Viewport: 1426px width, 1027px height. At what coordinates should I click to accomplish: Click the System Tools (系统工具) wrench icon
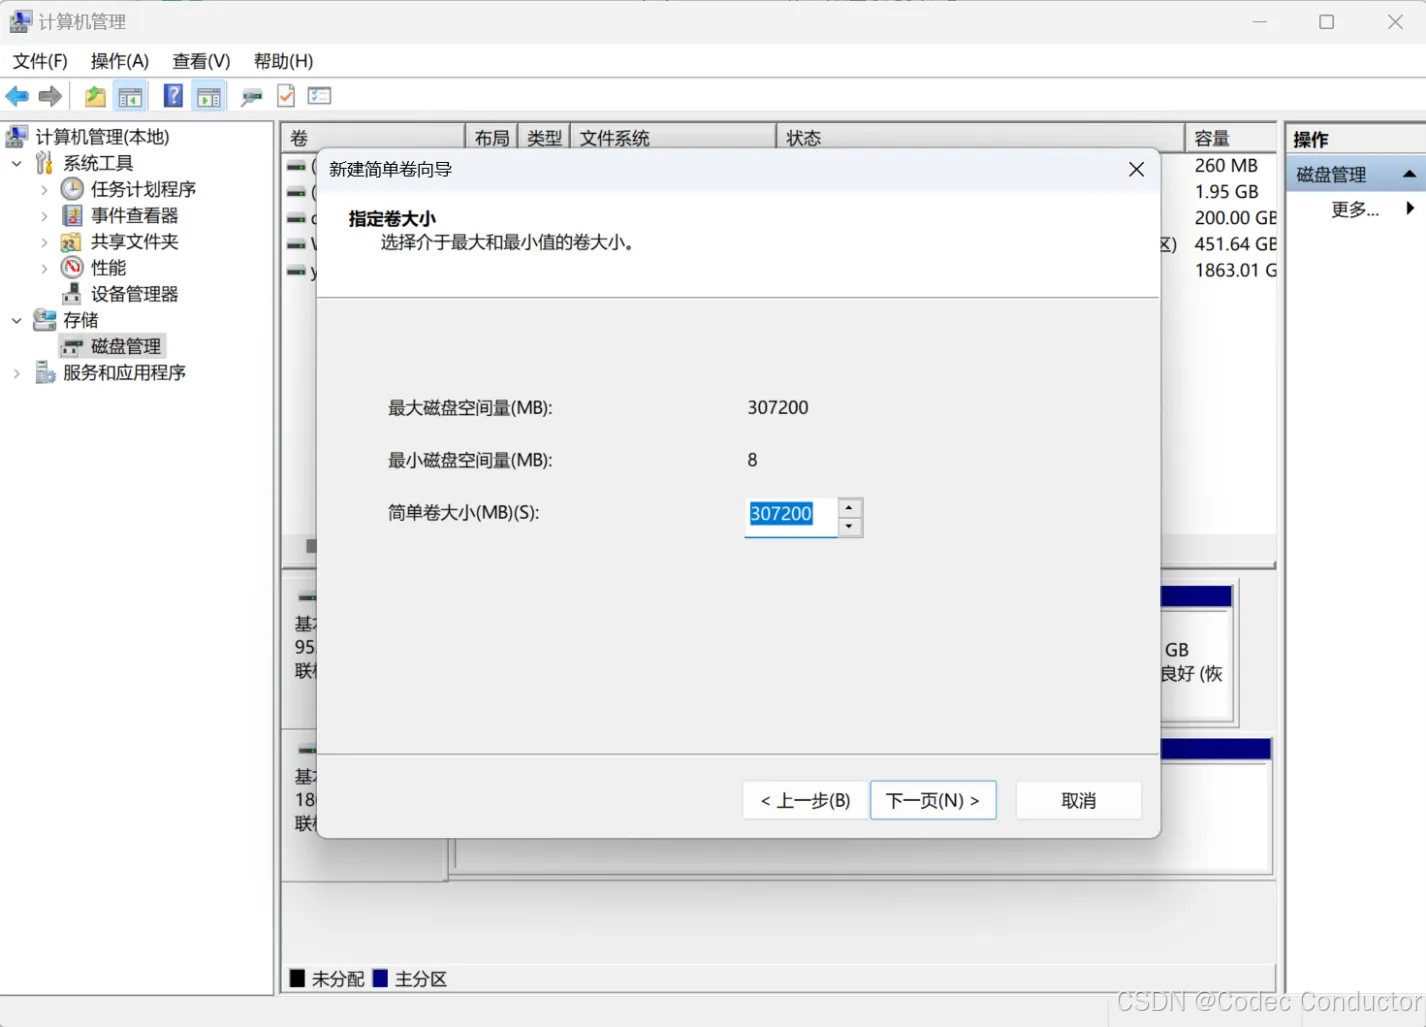(44, 162)
